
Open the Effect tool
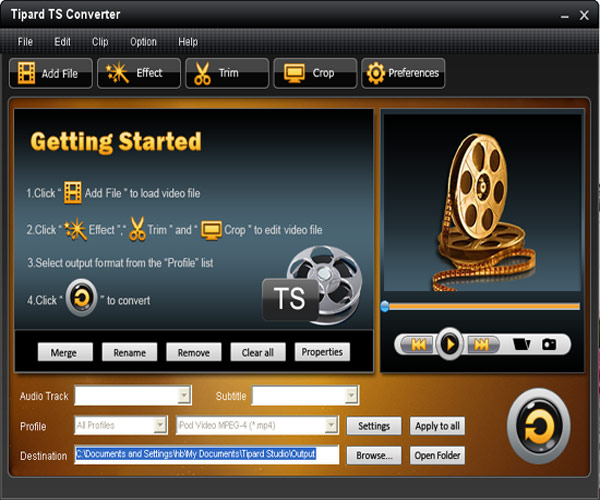coord(139,73)
